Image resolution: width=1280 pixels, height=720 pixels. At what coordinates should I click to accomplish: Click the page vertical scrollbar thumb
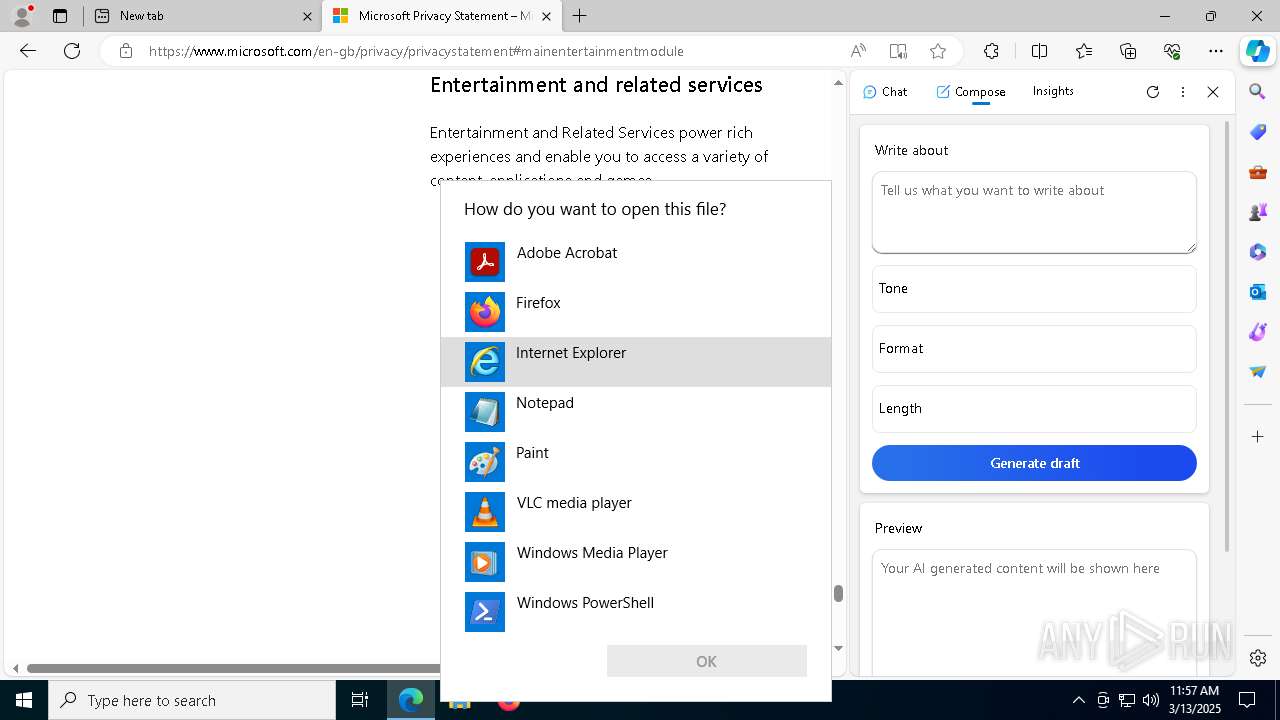tap(838, 594)
